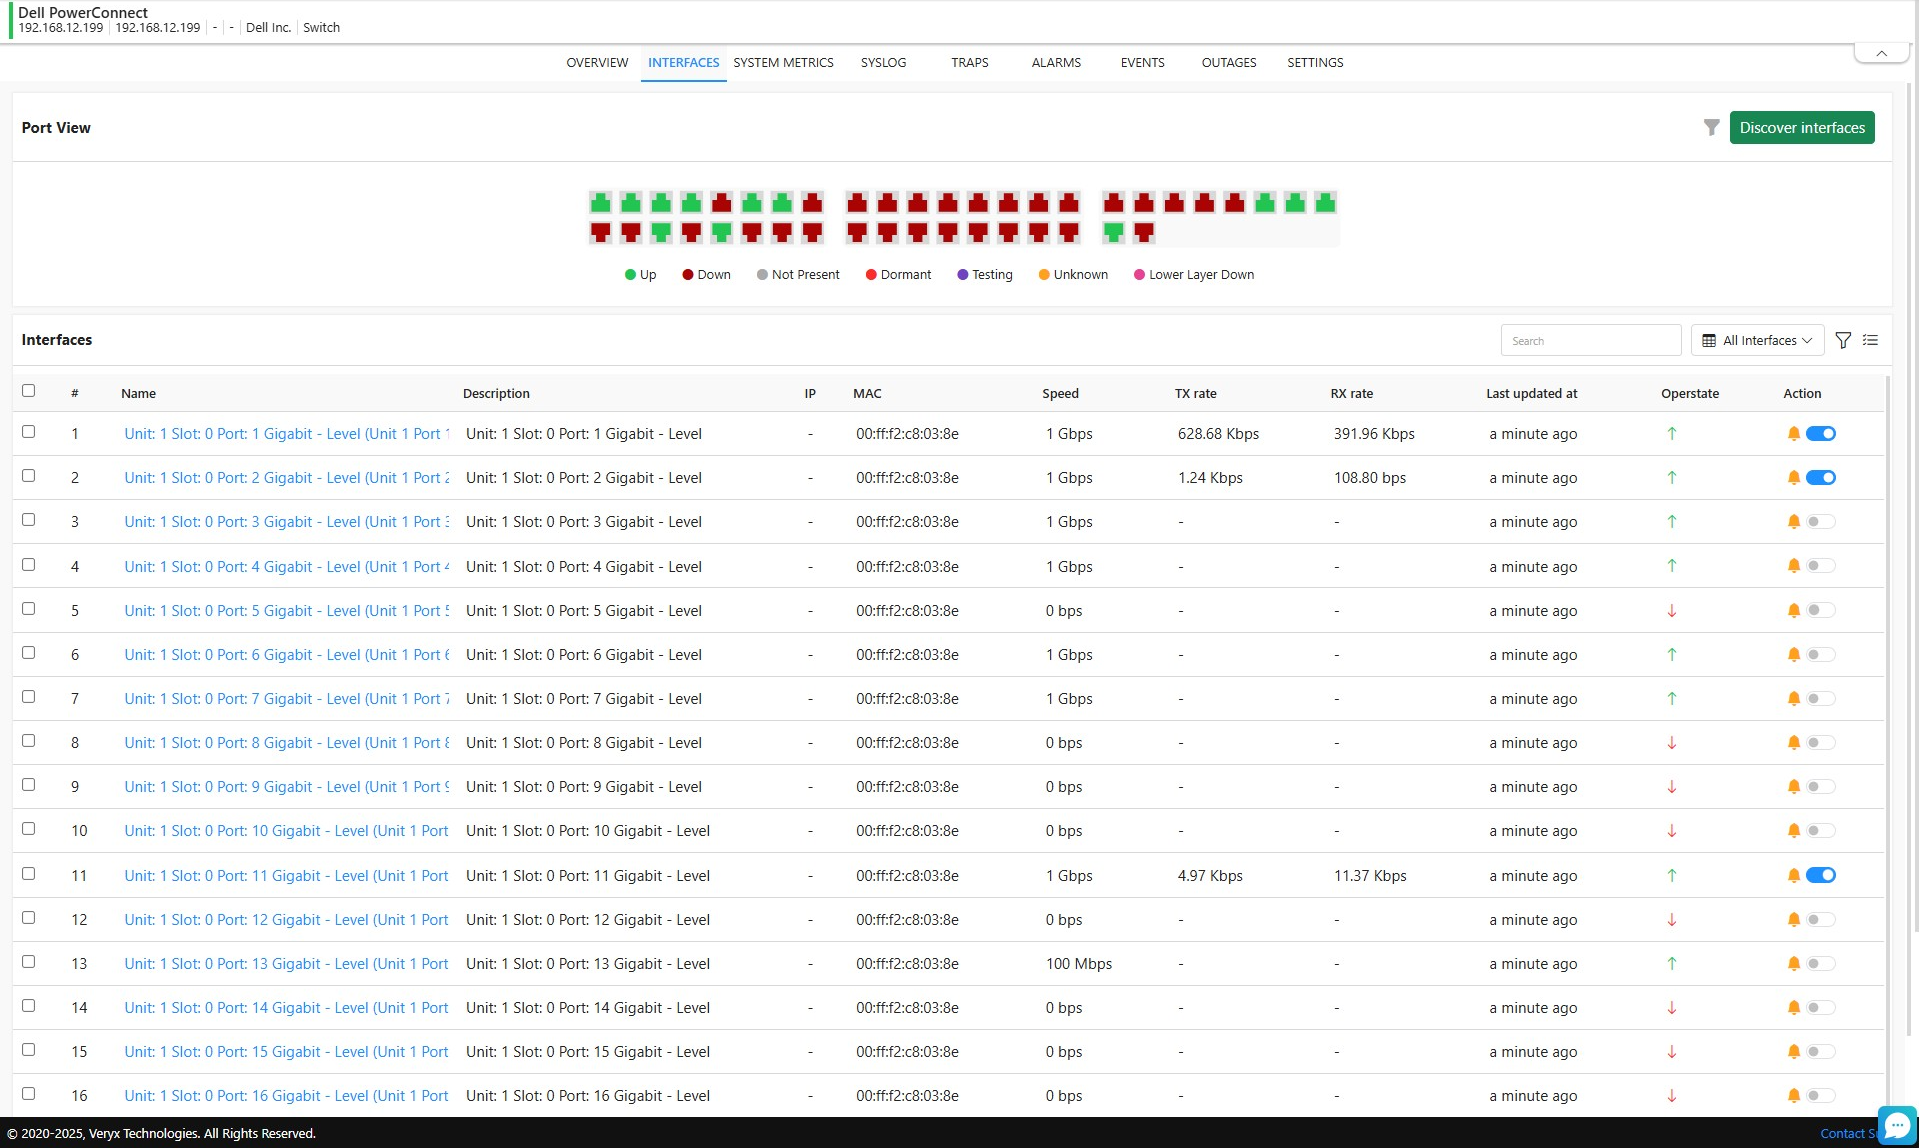Screen dimensions: 1919x1148
Task: Click the last green port in top row
Action: click(1325, 203)
